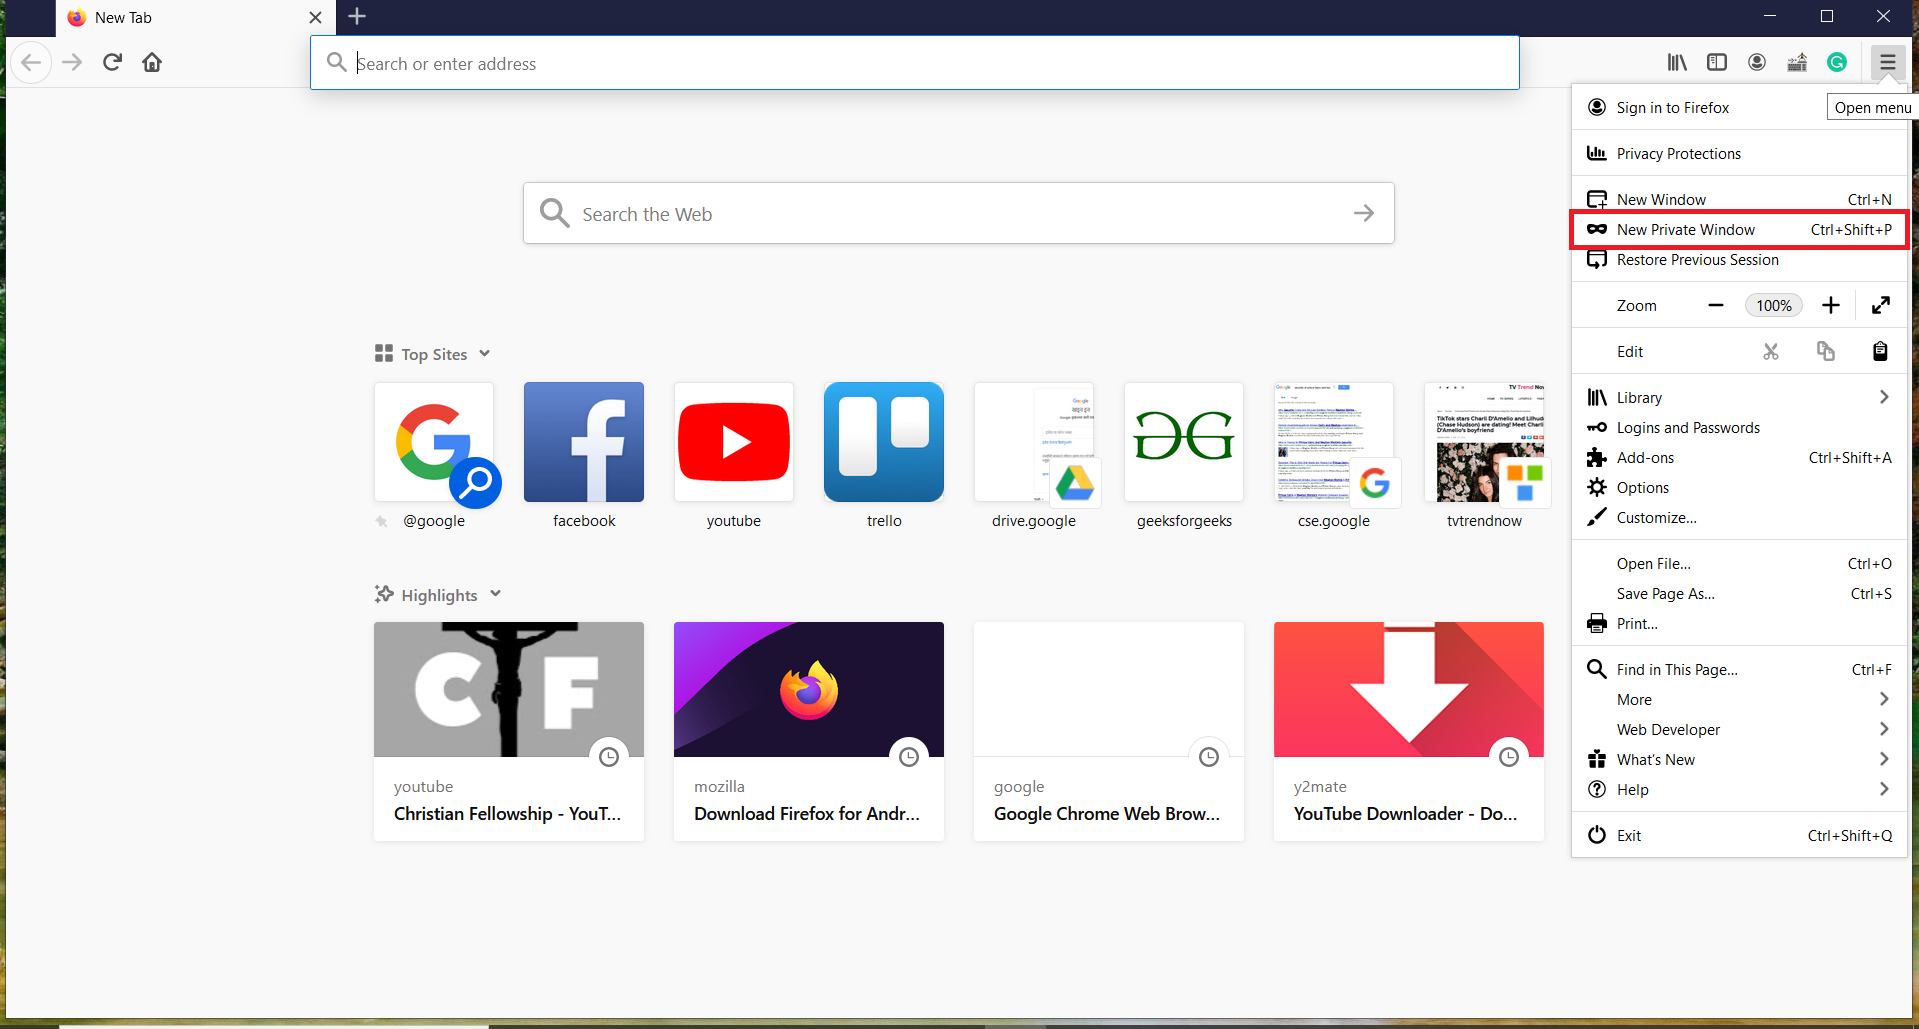Open Christian Fellowship YouTube highlight
Screen dimensions: 1919x1029
click(x=509, y=731)
